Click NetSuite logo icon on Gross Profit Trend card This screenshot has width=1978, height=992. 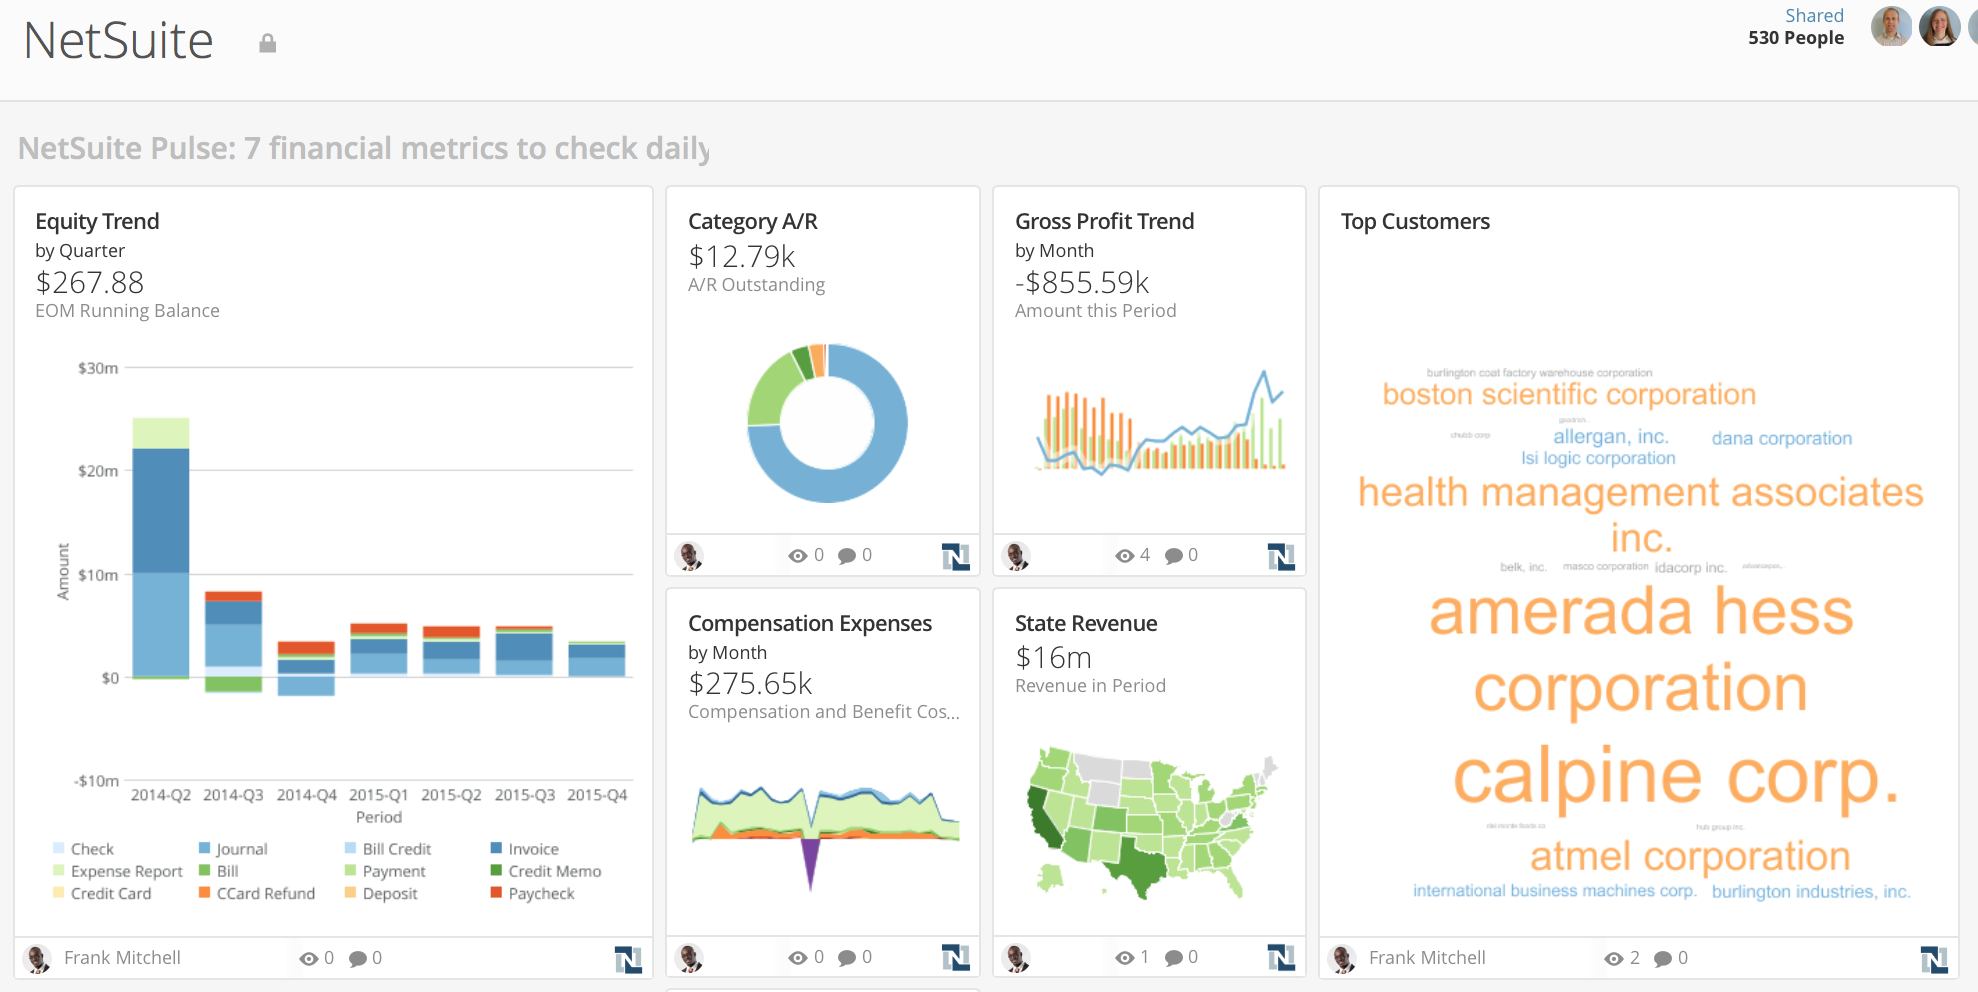1281,556
